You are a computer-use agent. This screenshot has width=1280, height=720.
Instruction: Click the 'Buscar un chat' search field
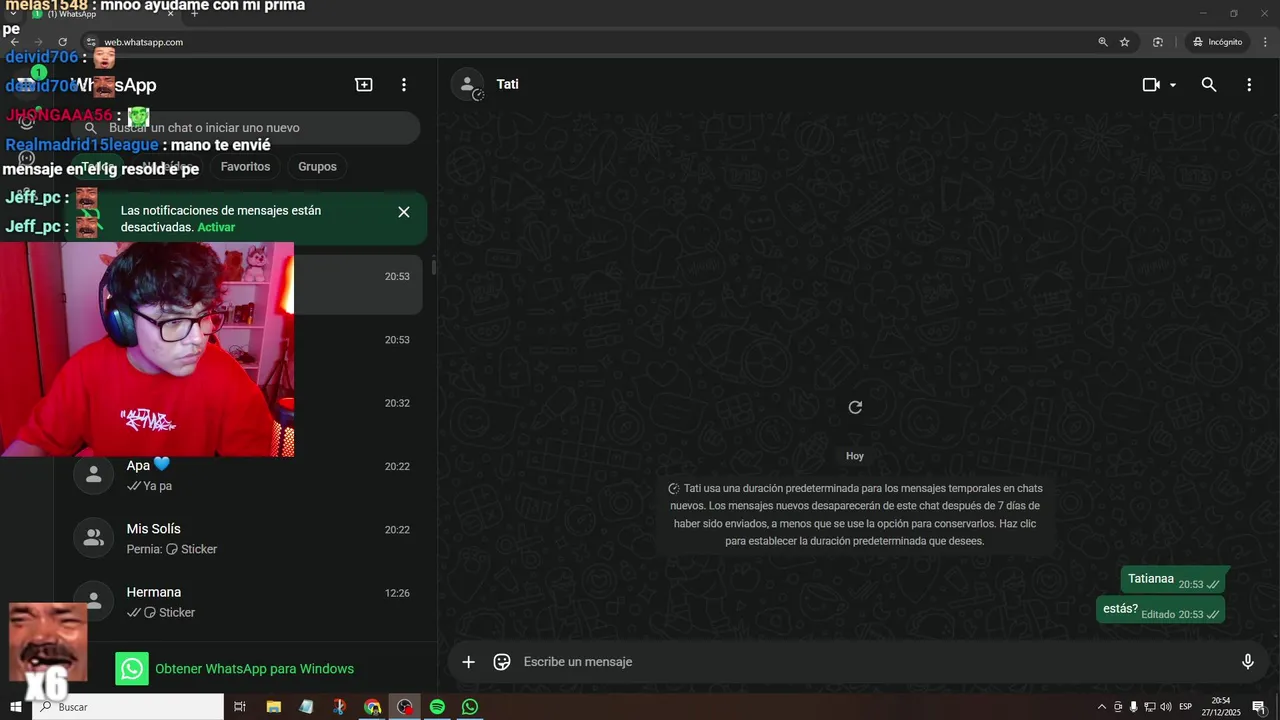(x=245, y=128)
